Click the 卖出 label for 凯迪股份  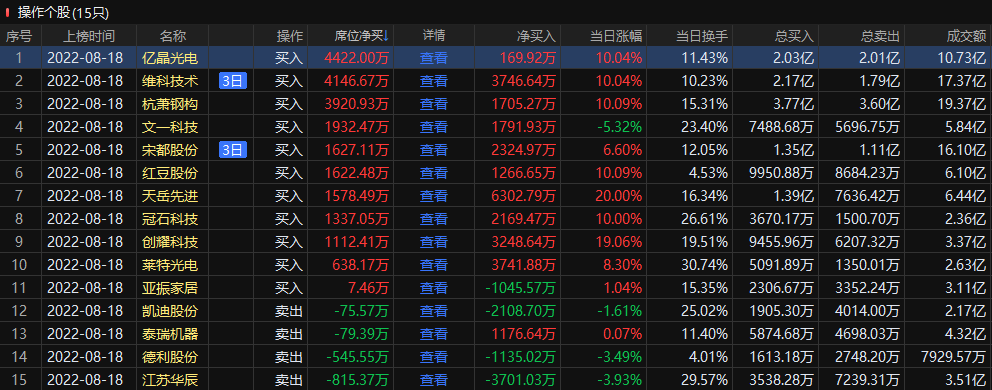pos(289,311)
